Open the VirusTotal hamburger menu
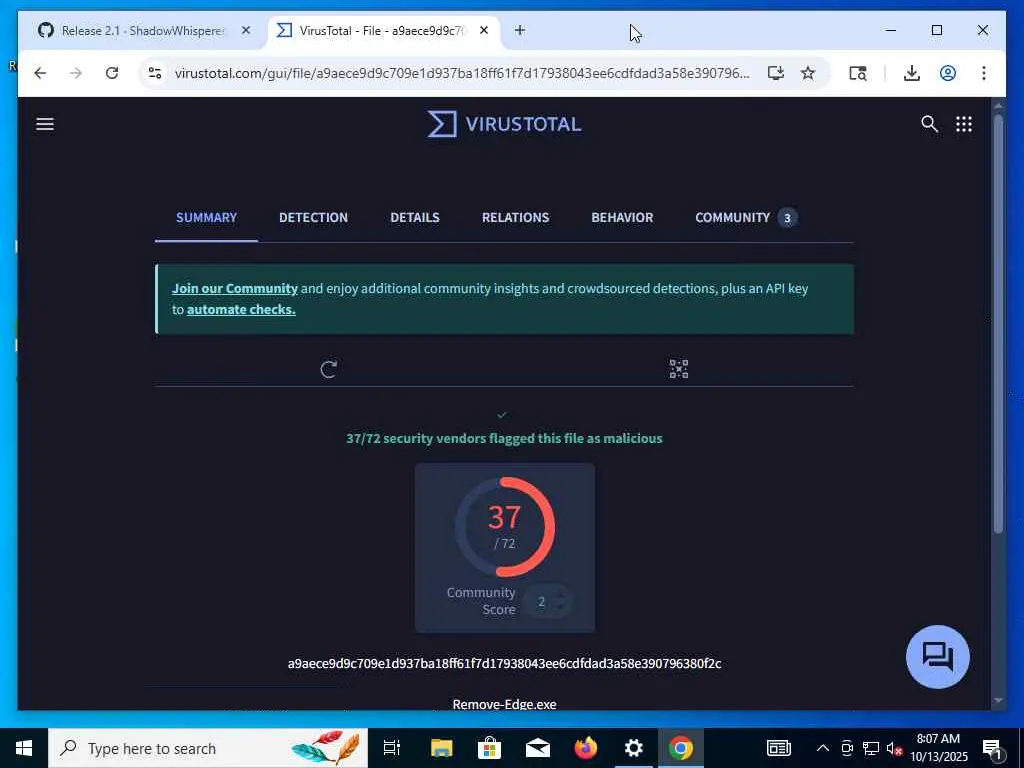The image size is (1024, 768). (45, 124)
